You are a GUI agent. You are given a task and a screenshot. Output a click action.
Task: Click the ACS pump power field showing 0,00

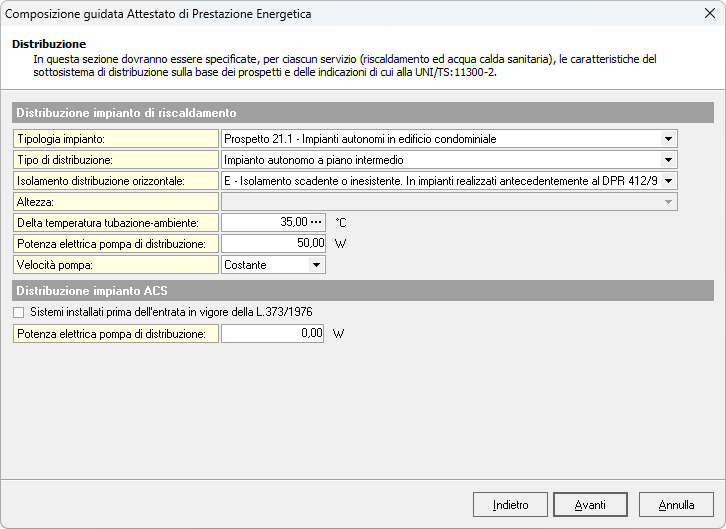(x=273, y=334)
